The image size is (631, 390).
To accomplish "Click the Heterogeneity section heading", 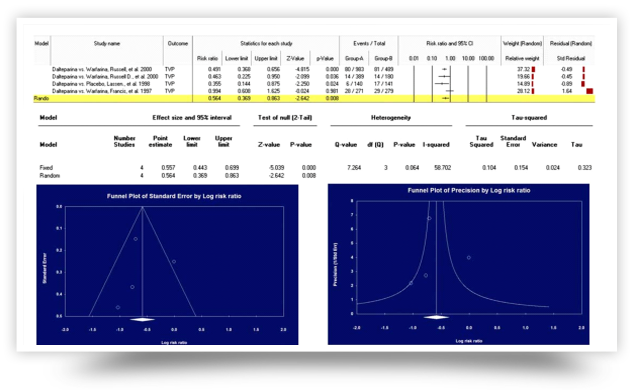I will 391,118.
